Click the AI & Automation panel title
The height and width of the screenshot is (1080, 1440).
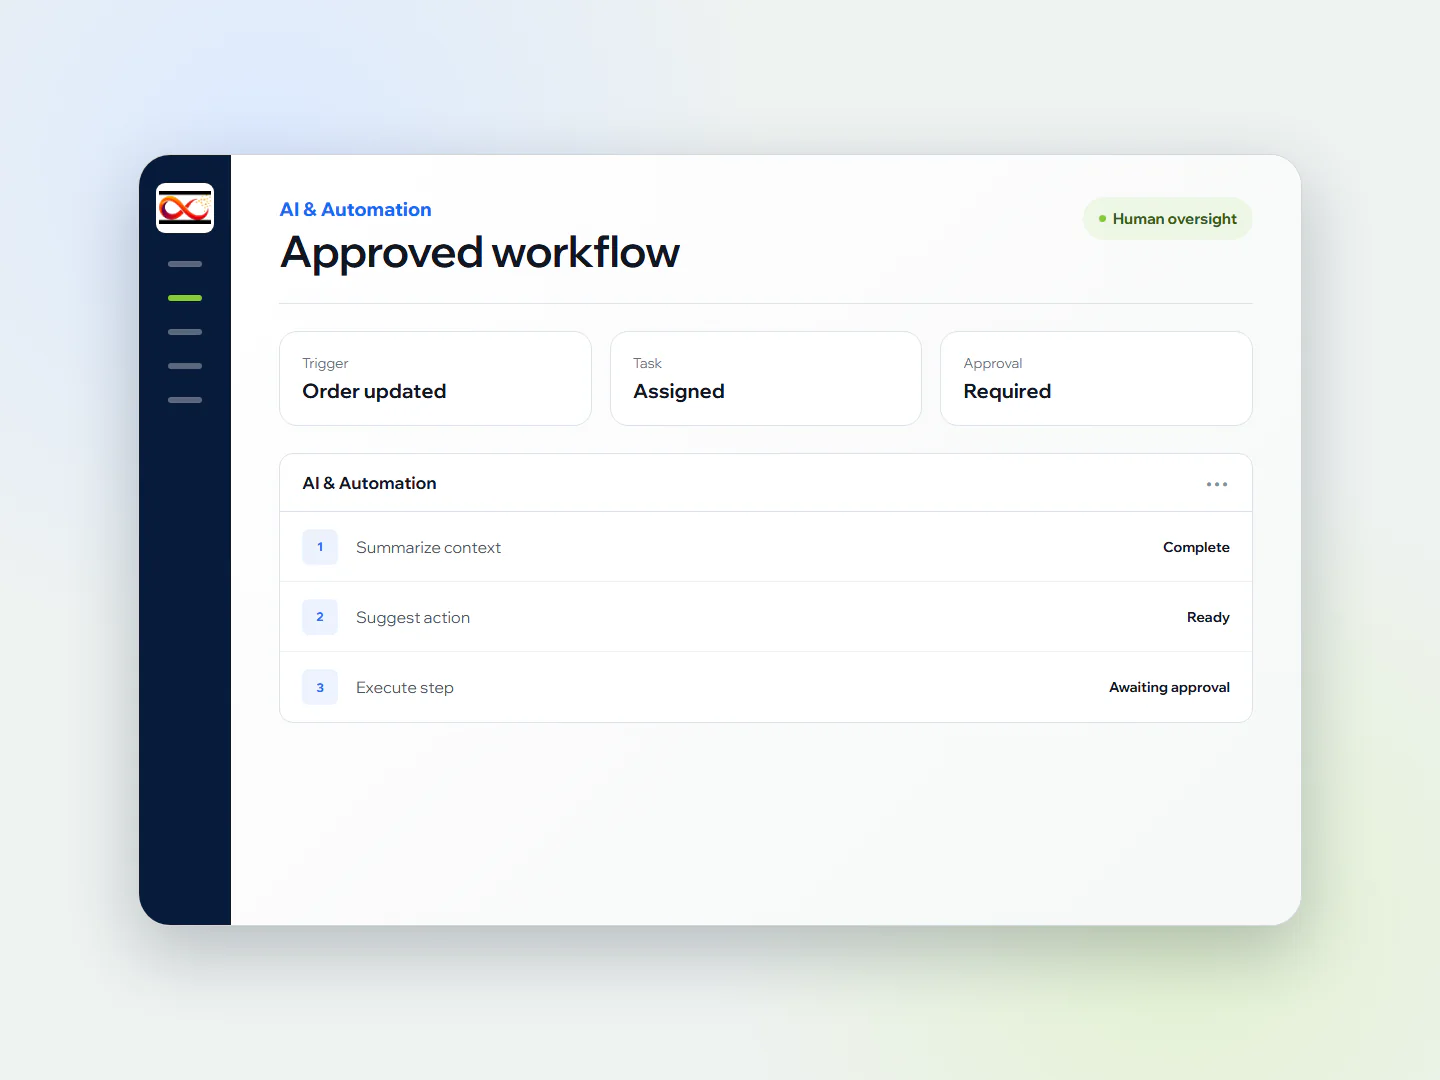[x=369, y=483]
